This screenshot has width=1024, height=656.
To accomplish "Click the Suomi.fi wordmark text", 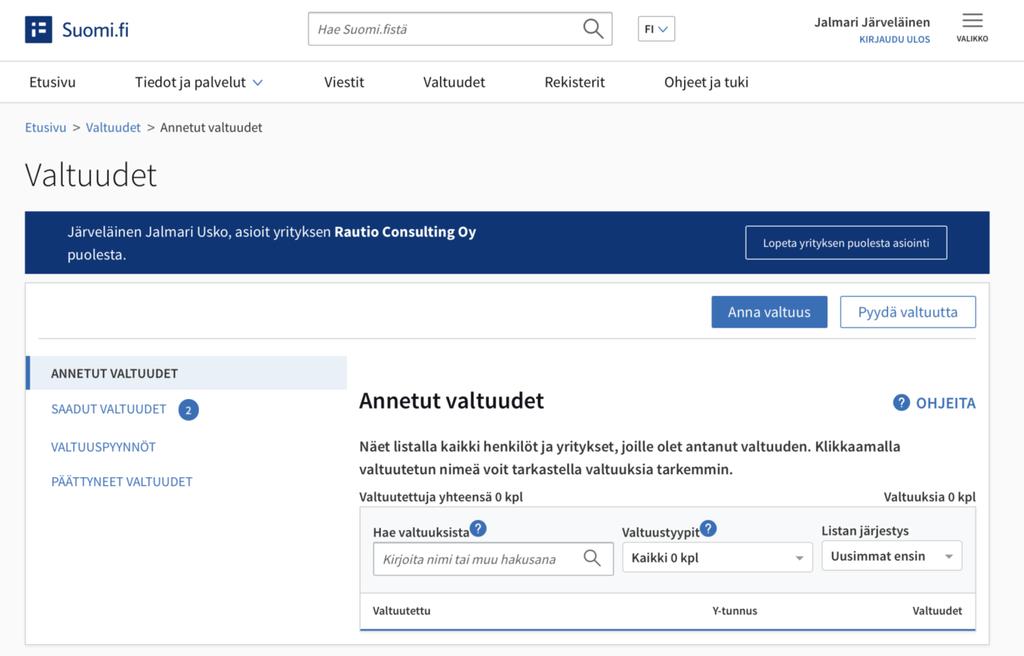I will click(x=95, y=29).
